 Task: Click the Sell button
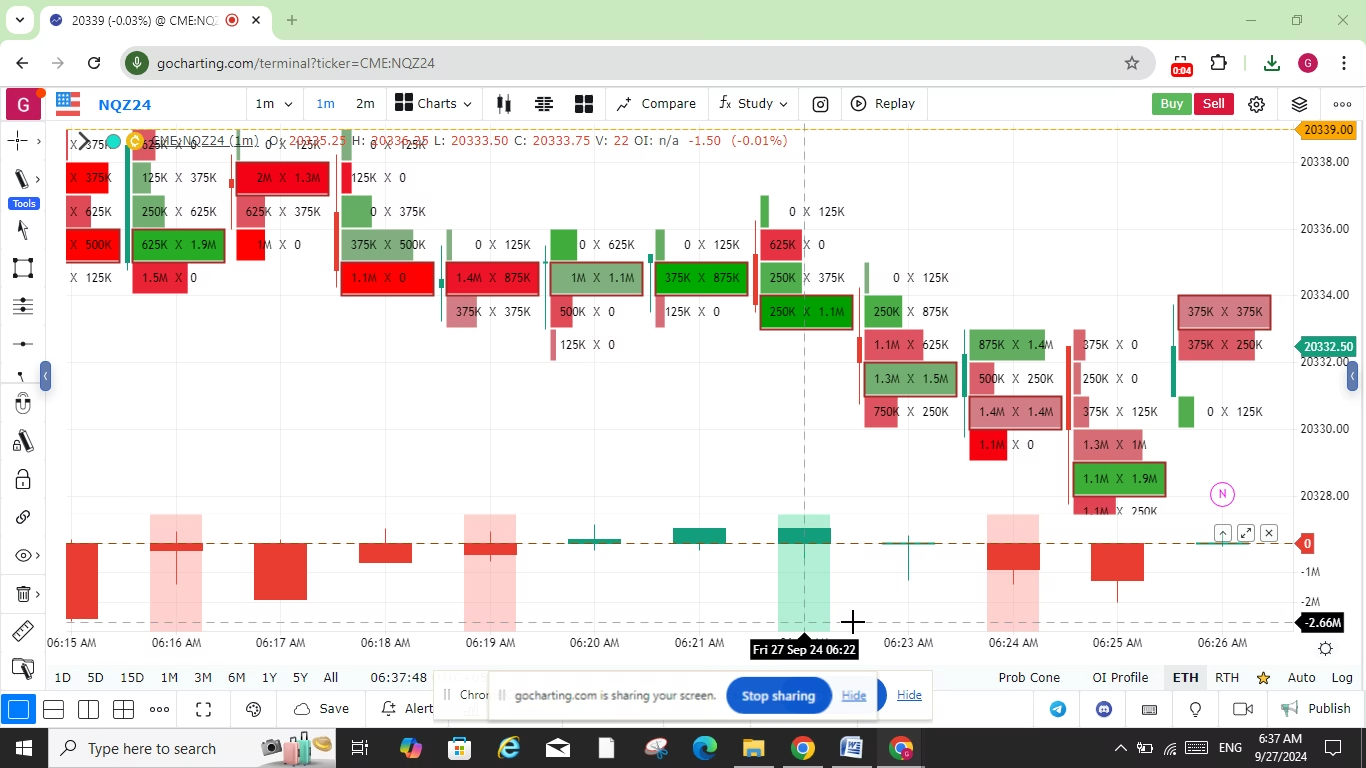pyautogui.click(x=1213, y=103)
